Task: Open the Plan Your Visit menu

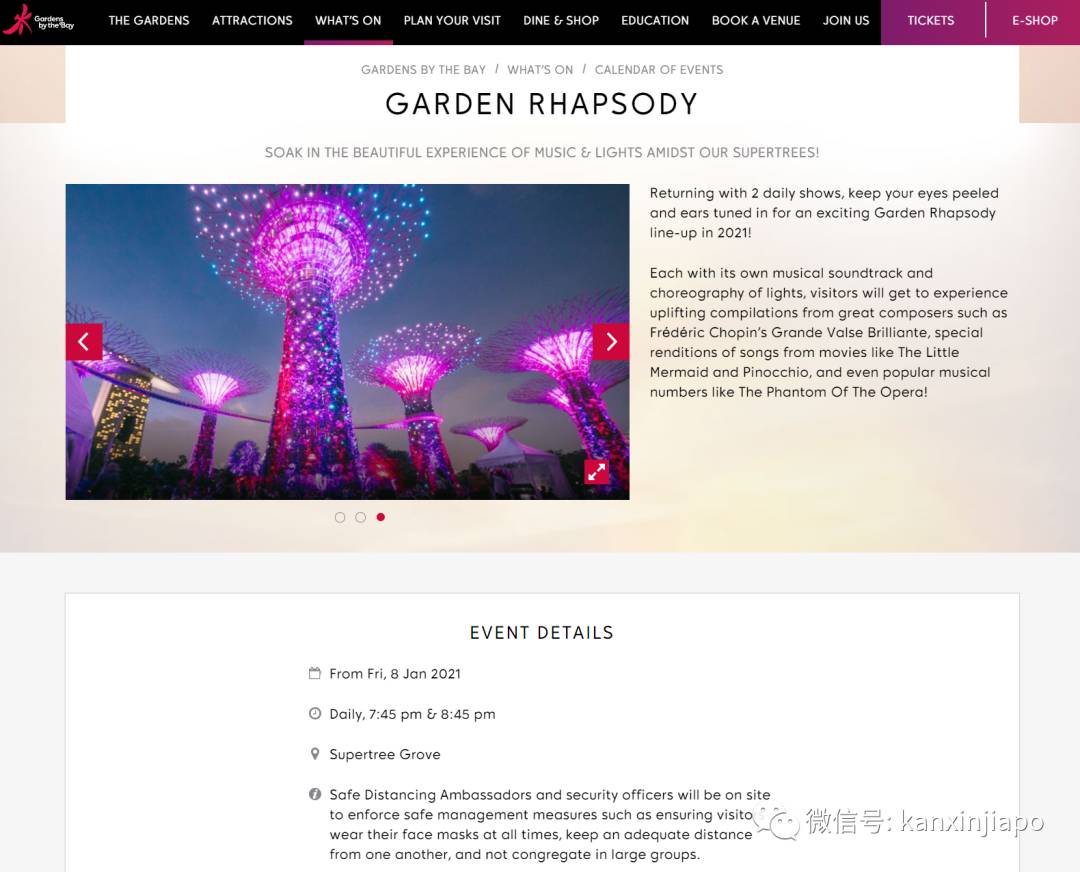Action: tap(452, 21)
